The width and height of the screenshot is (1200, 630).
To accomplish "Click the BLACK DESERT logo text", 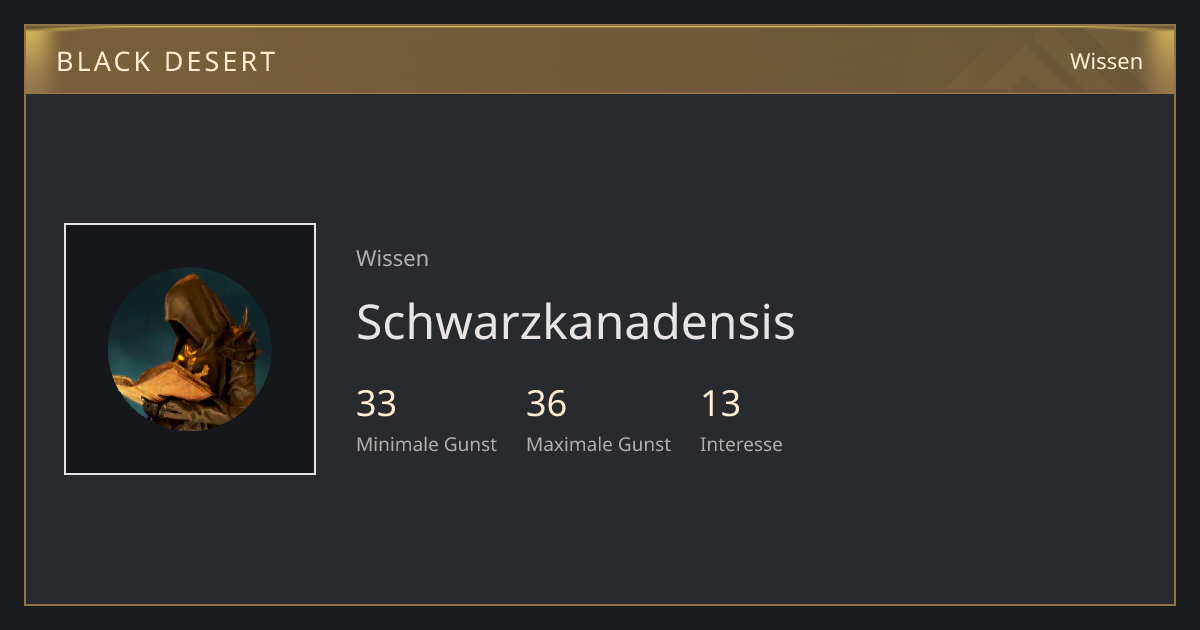I will click(x=166, y=62).
